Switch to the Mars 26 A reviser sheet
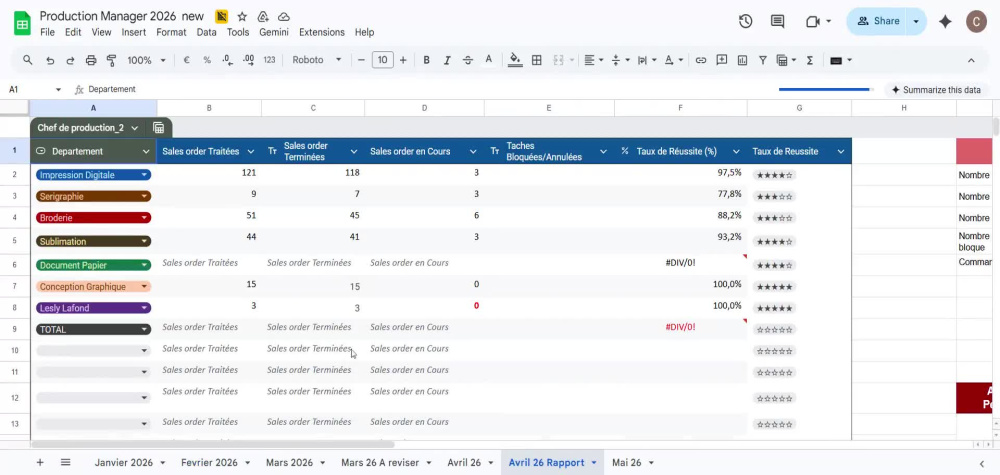Viewport: 1000px width, 475px height. tap(380, 462)
